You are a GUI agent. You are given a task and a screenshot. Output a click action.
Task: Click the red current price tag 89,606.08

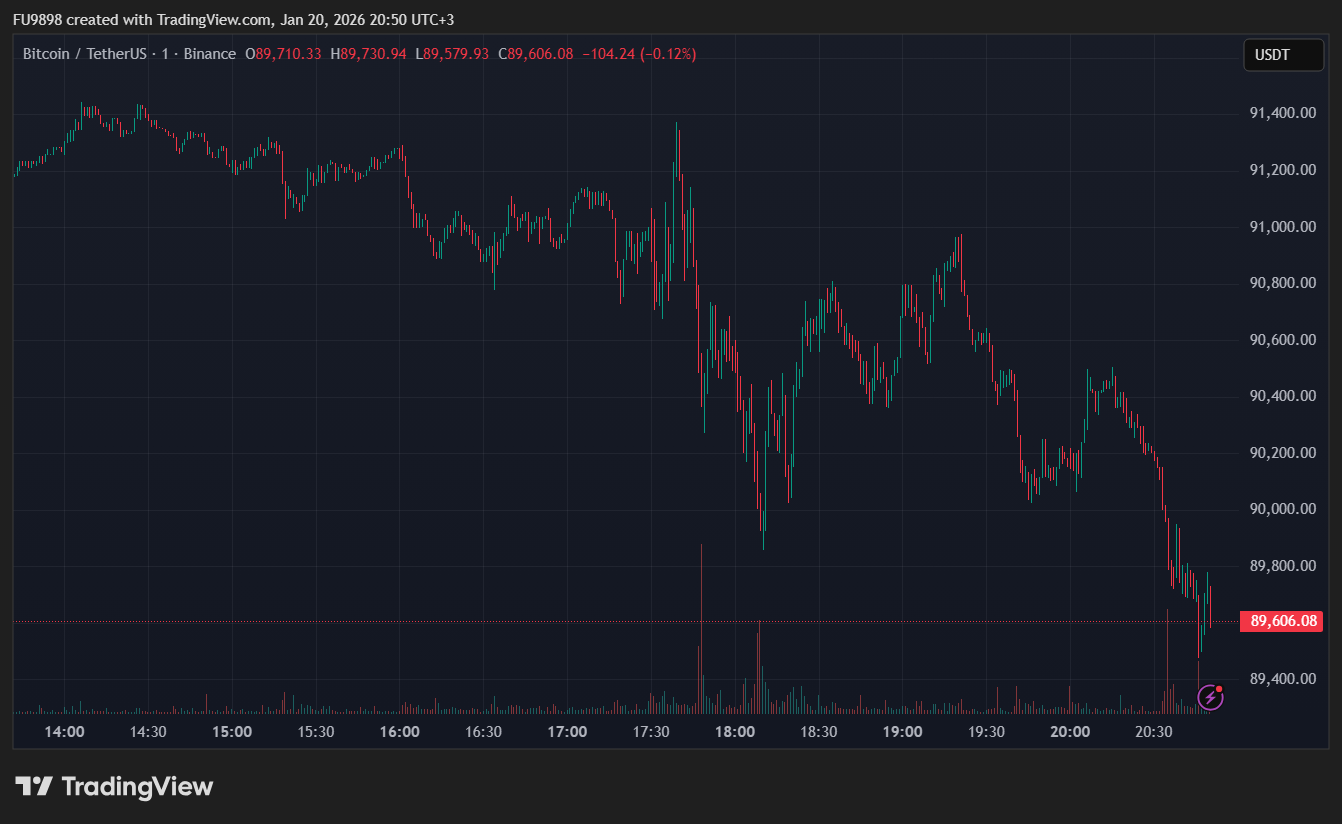[1283, 621]
